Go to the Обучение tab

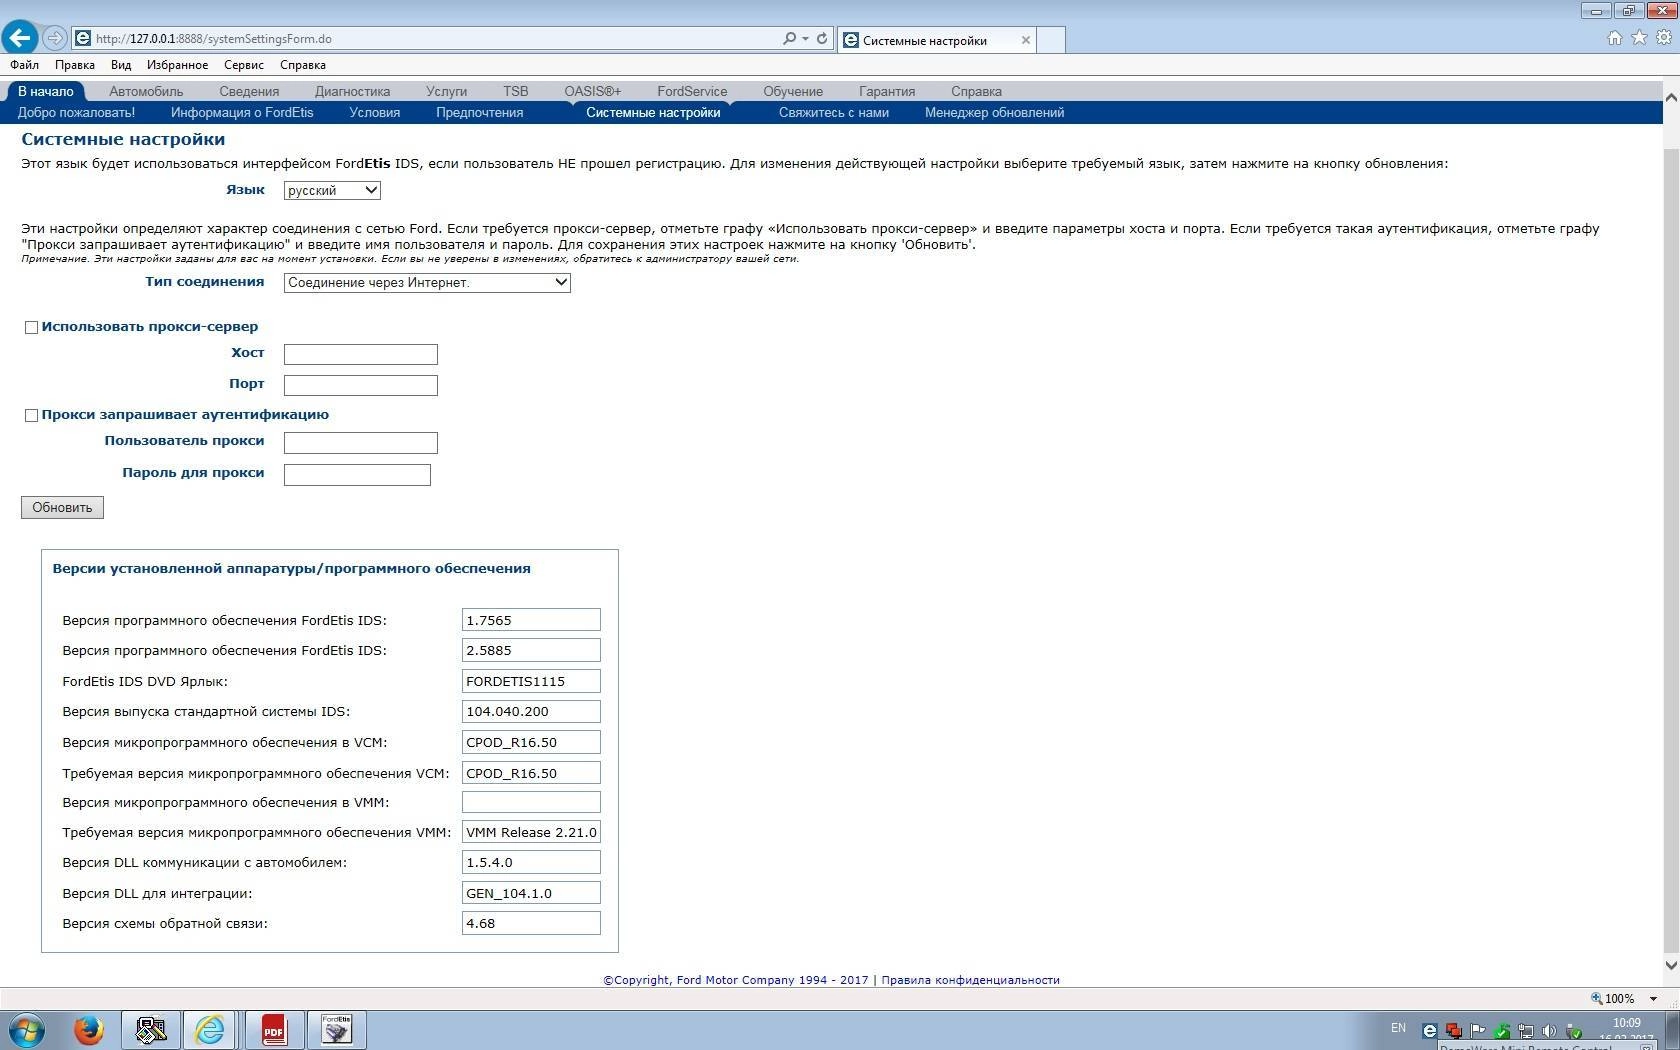point(793,91)
